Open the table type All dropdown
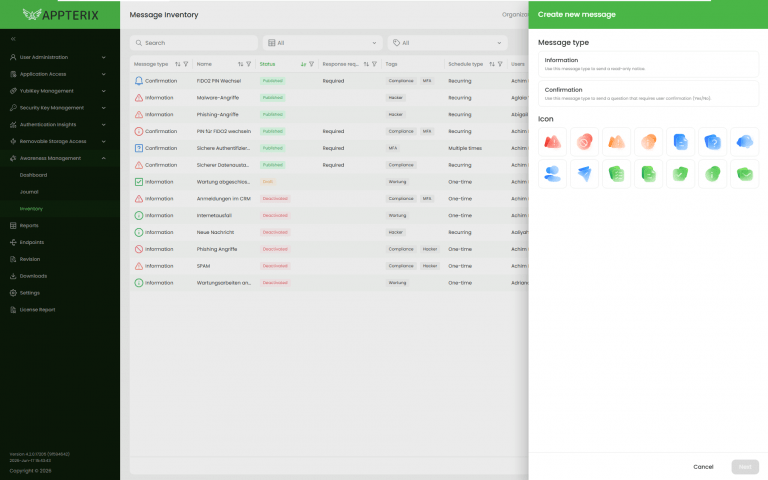Screen dimensions: 768x480 [x=322, y=43]
